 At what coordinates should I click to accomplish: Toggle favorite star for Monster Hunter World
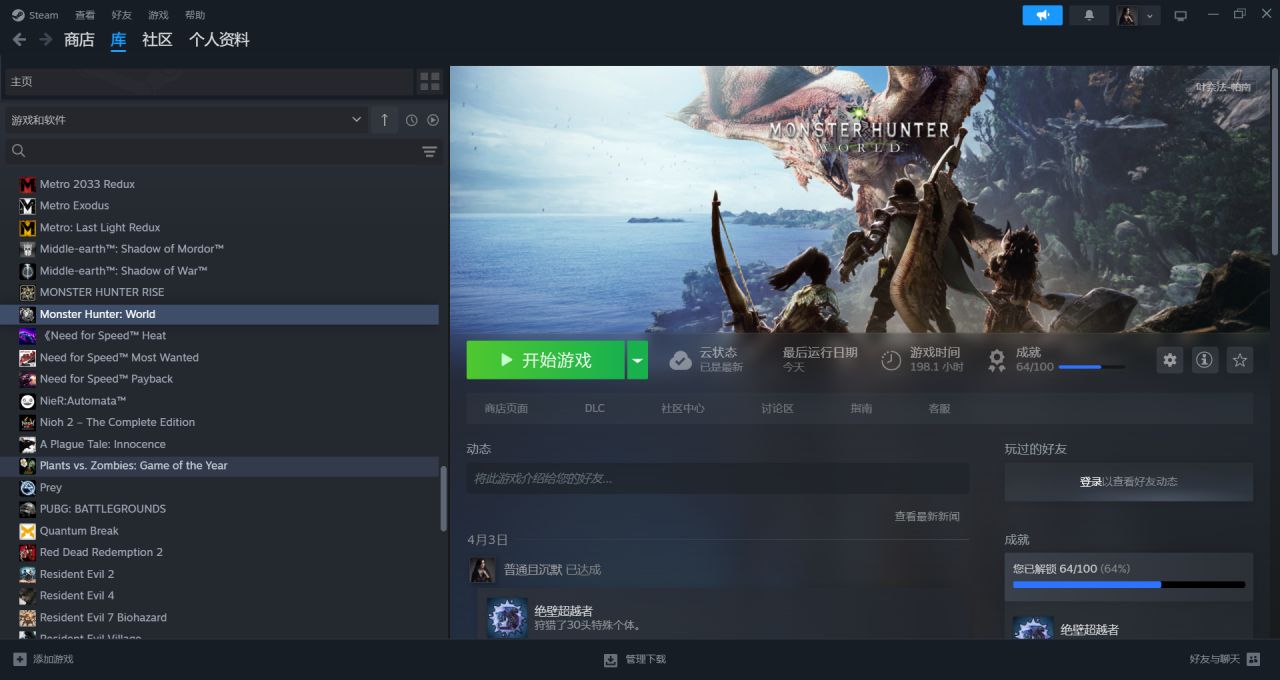point(1239,360)
